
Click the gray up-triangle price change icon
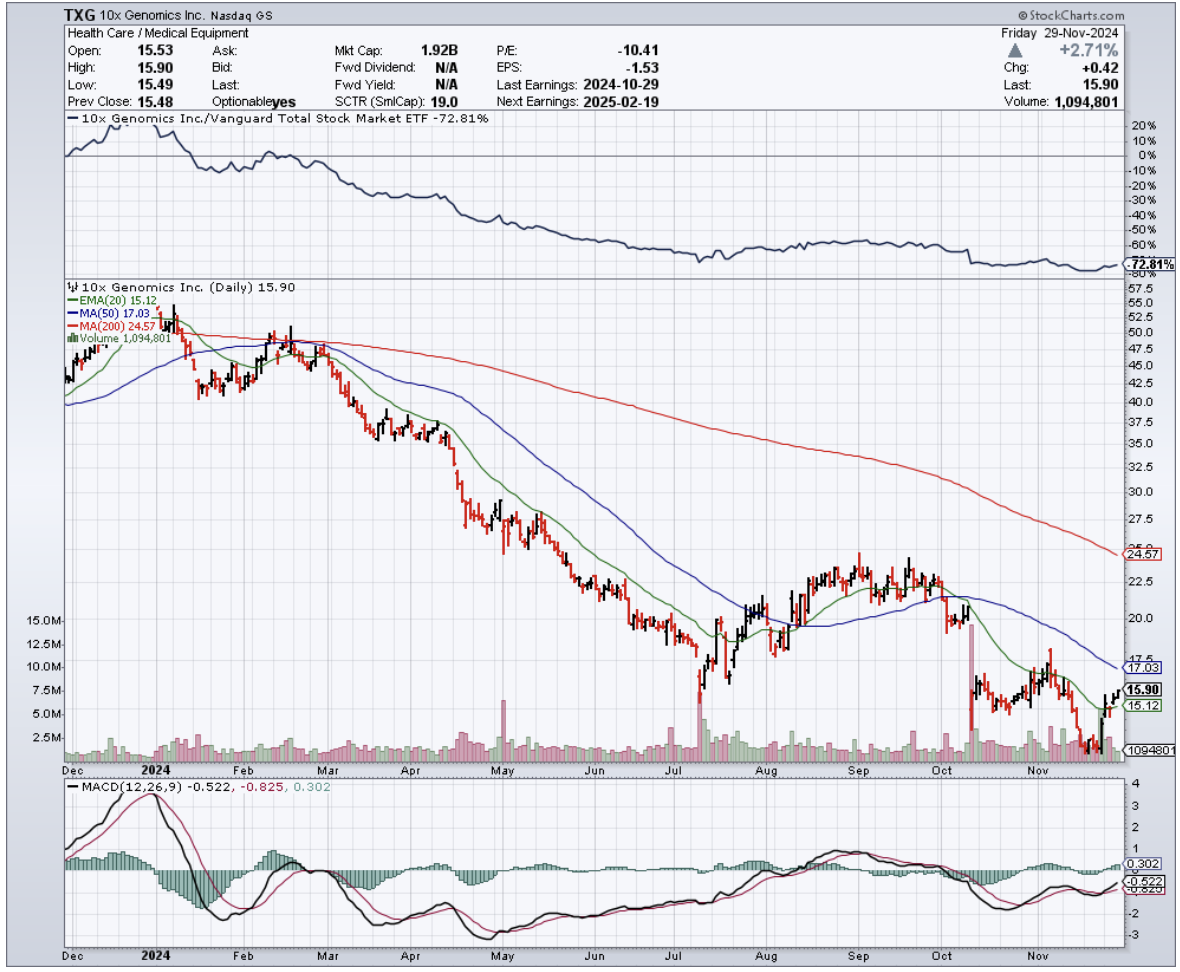tap(1016, 50)
